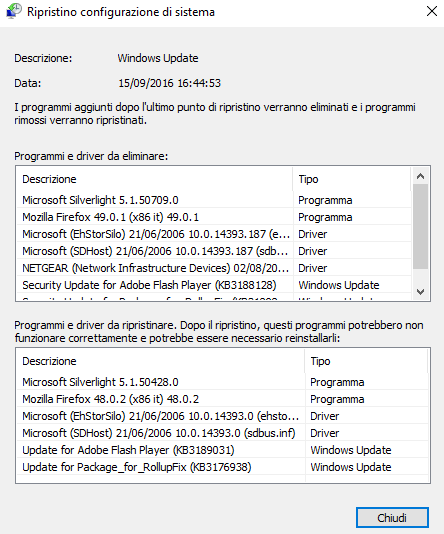Select the Microsoft (SDHost) 10.0.14393.0 (sdbus.inf) row

point(223,433)
